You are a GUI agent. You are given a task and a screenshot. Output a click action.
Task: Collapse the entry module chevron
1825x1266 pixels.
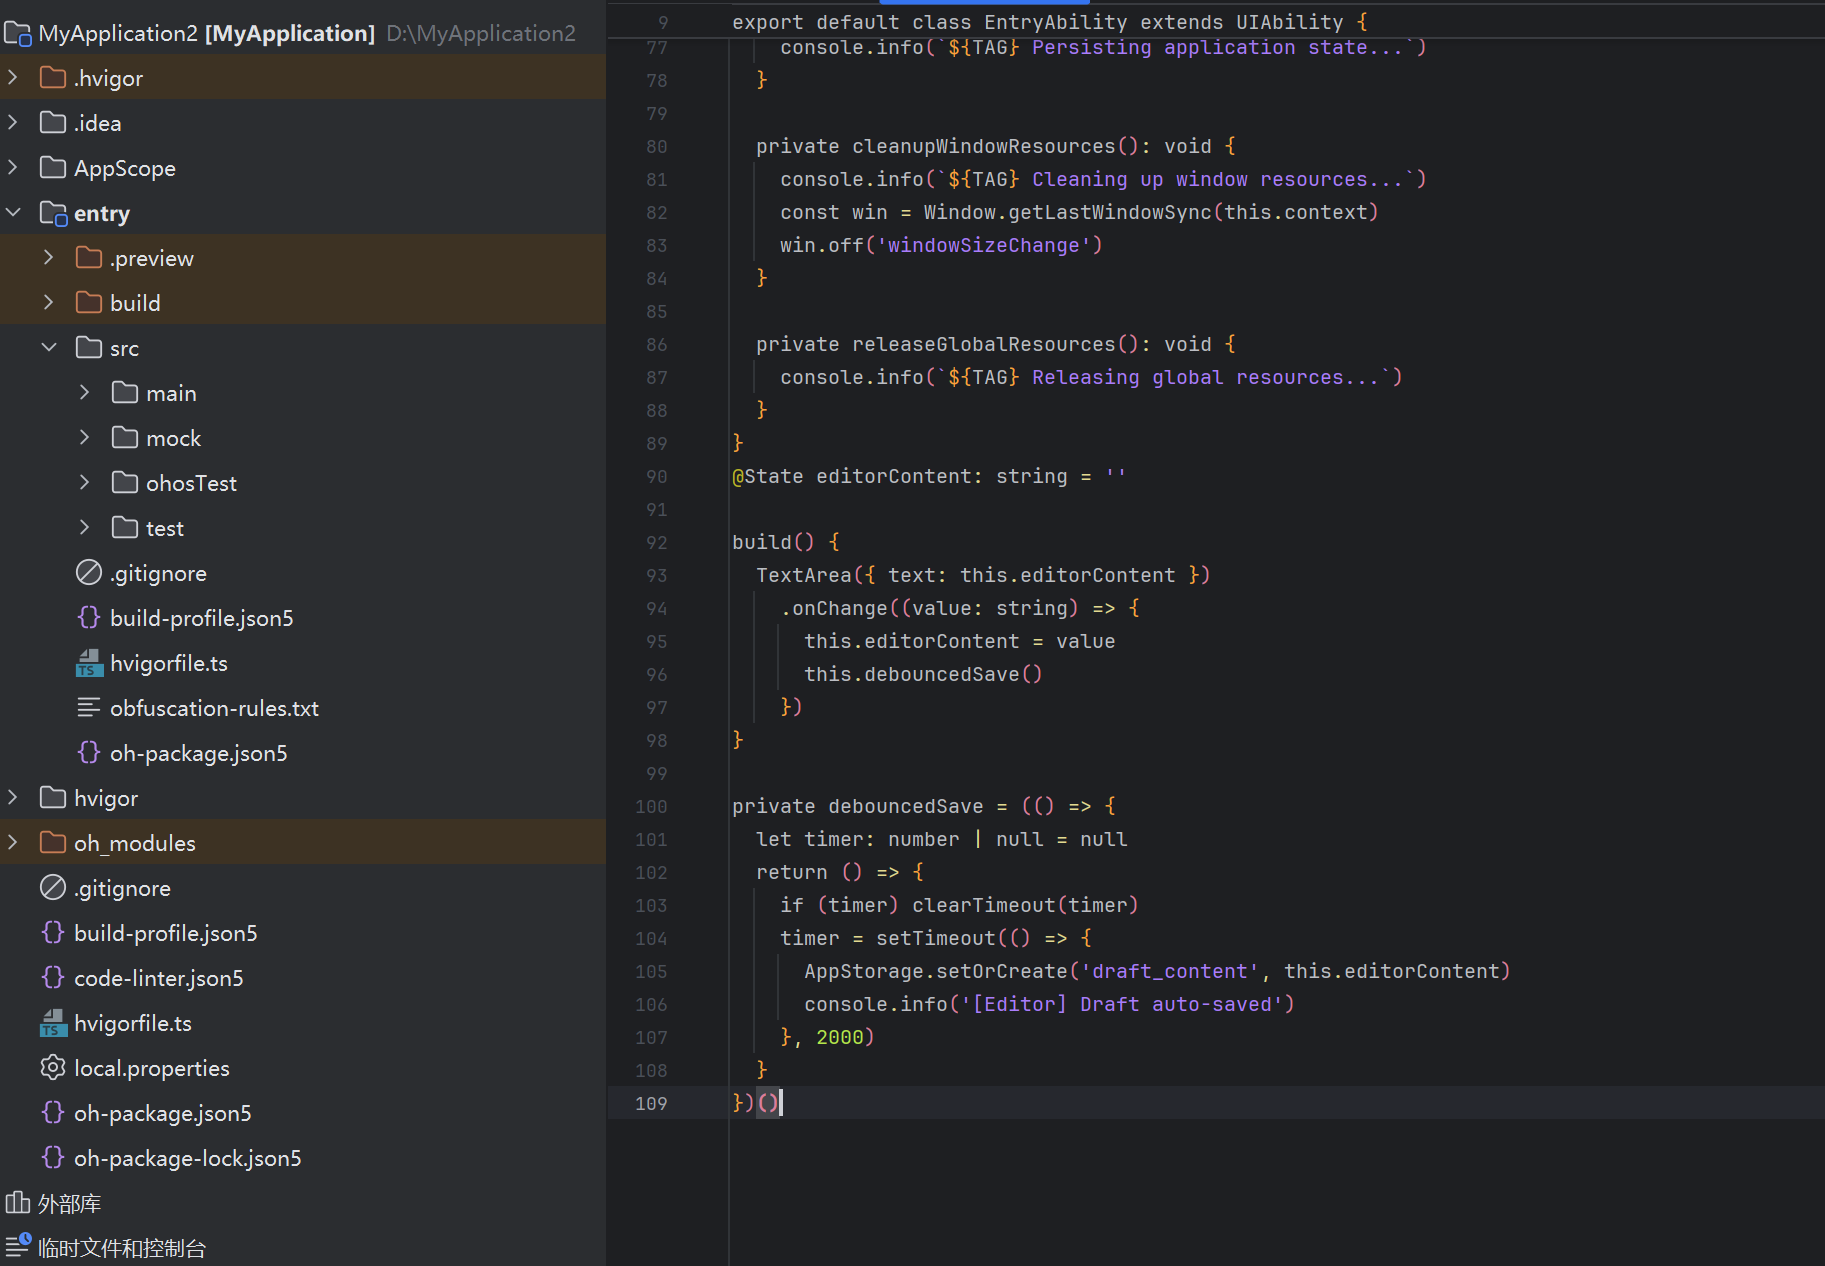click(x=13, y=212)
